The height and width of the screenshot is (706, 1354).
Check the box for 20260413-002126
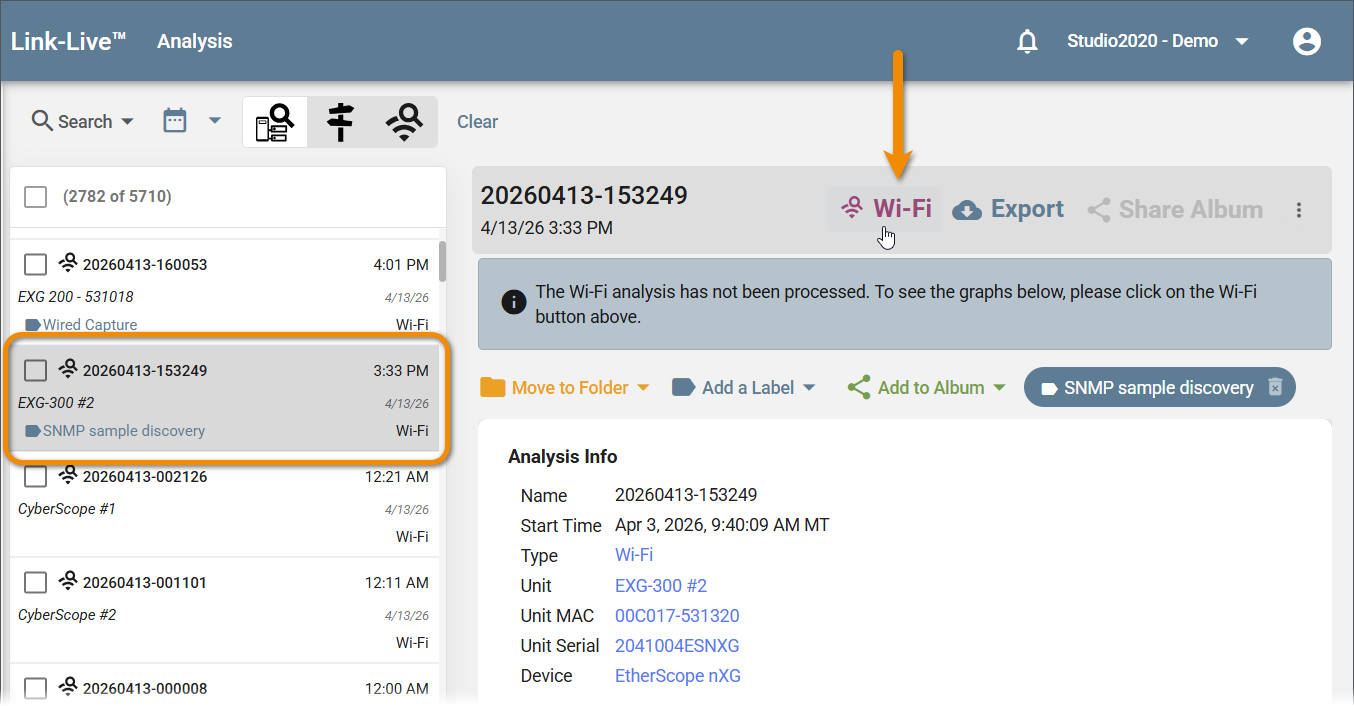36,477
